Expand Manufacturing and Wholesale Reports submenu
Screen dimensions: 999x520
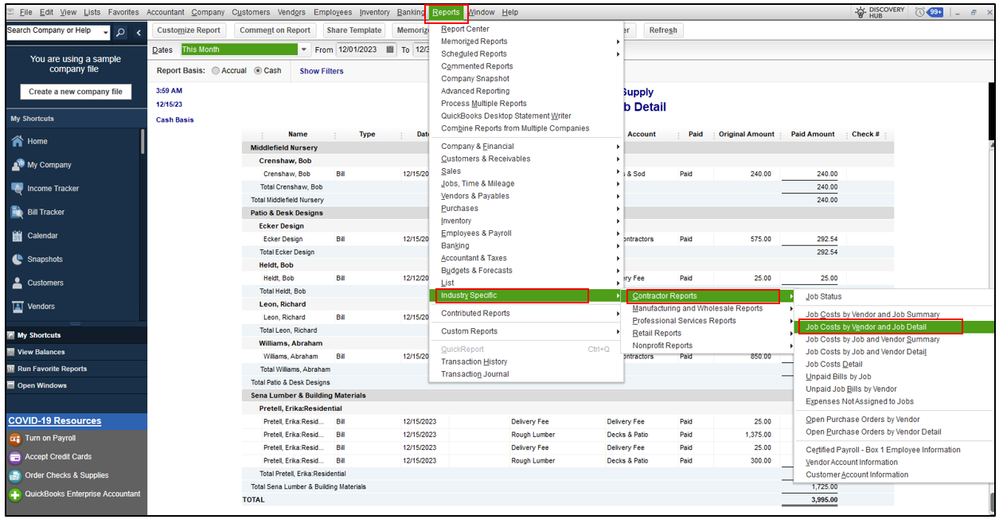(791, 308)
